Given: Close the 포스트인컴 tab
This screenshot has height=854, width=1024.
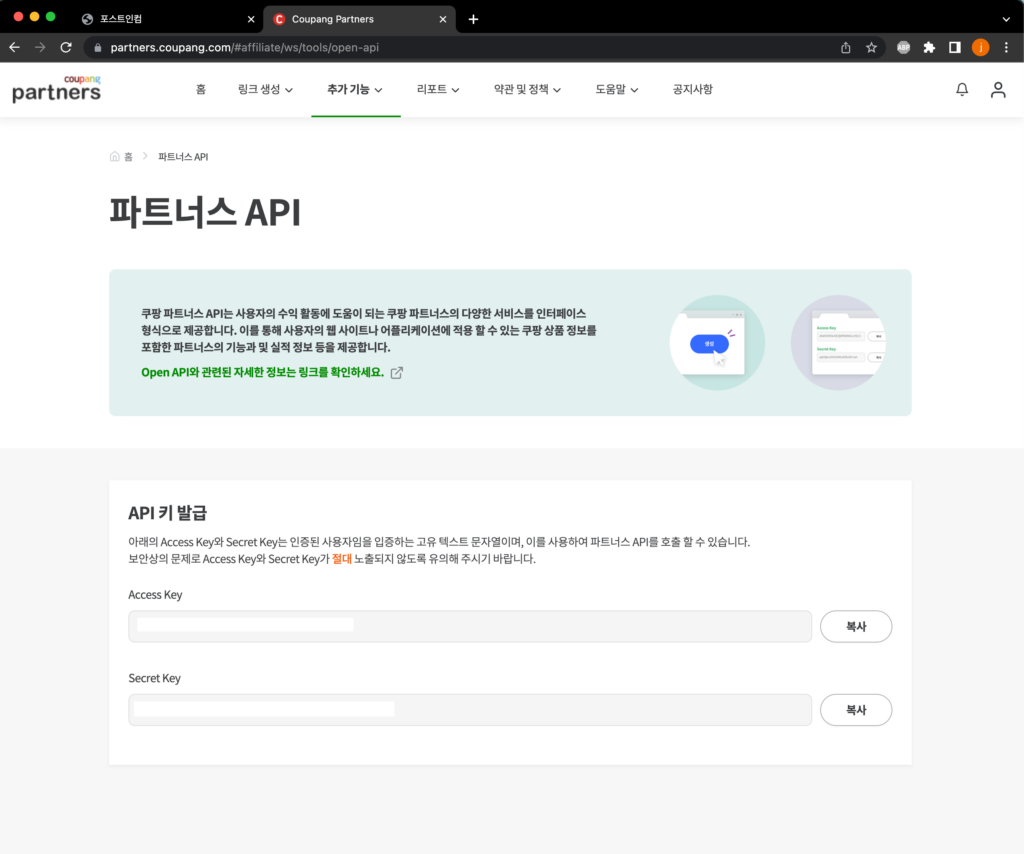Looking at the screenshot, I should pyautogui.click(x=251, y=20).
